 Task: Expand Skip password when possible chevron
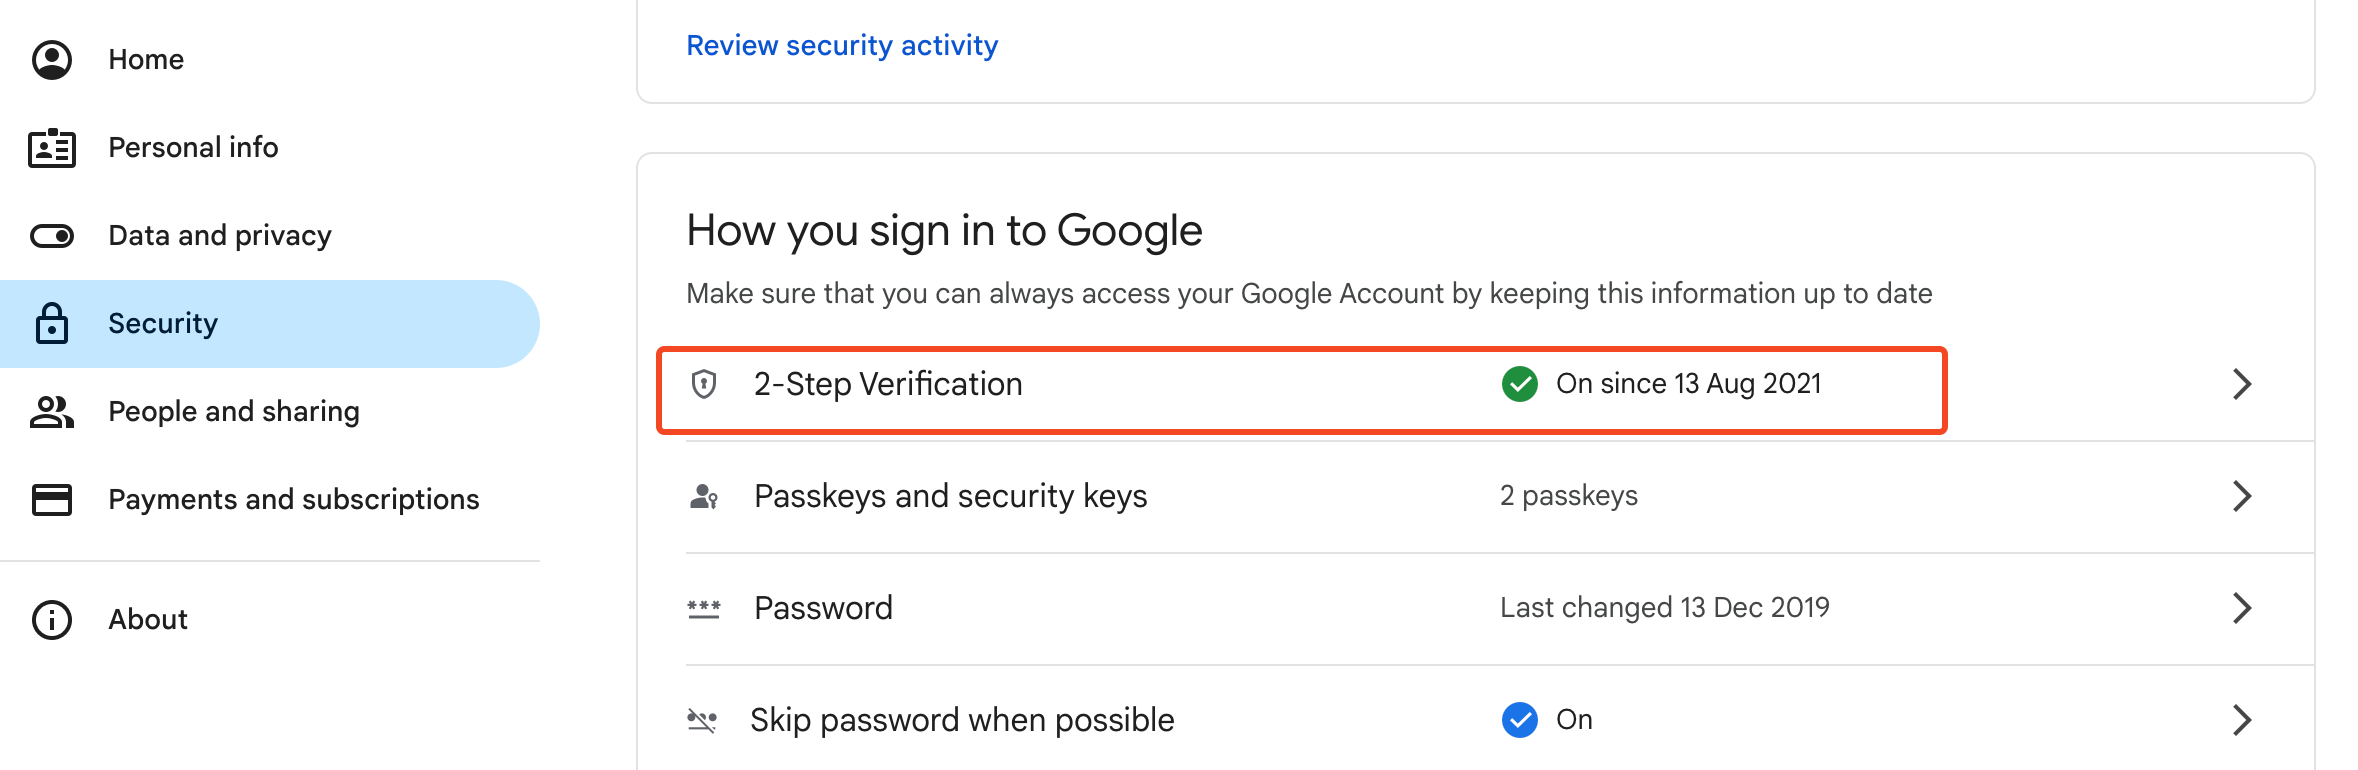[2242, 720]
